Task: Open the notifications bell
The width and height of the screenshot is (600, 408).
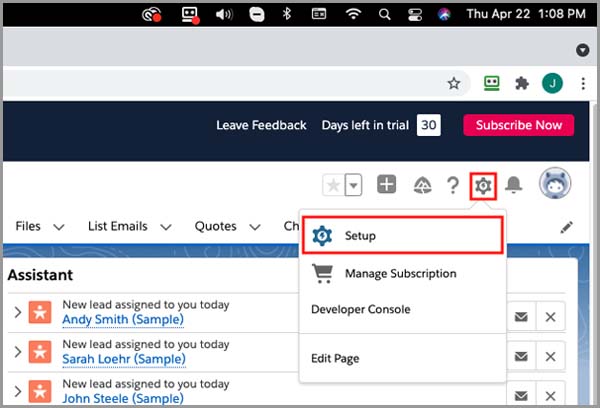Action: coord(514,185)
